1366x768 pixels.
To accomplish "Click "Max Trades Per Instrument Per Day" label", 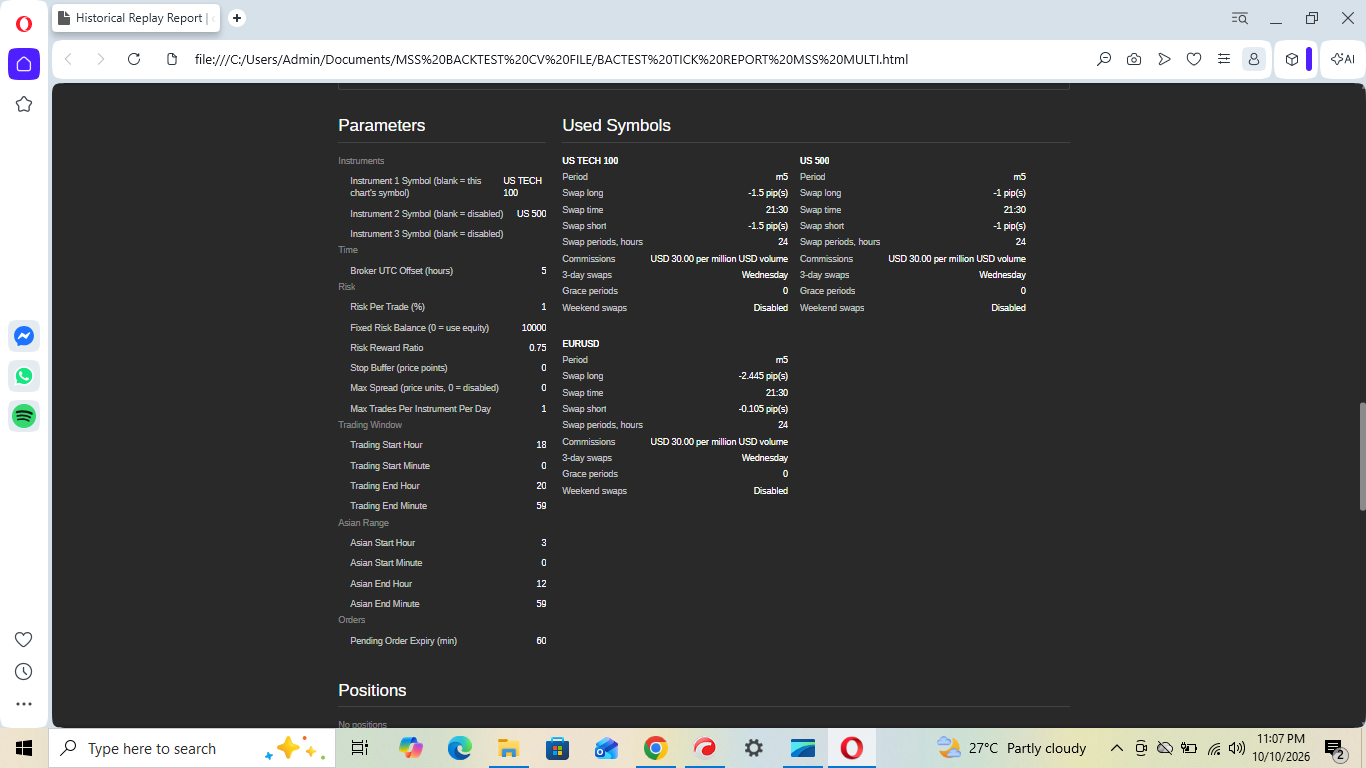I will coord(420,409).
